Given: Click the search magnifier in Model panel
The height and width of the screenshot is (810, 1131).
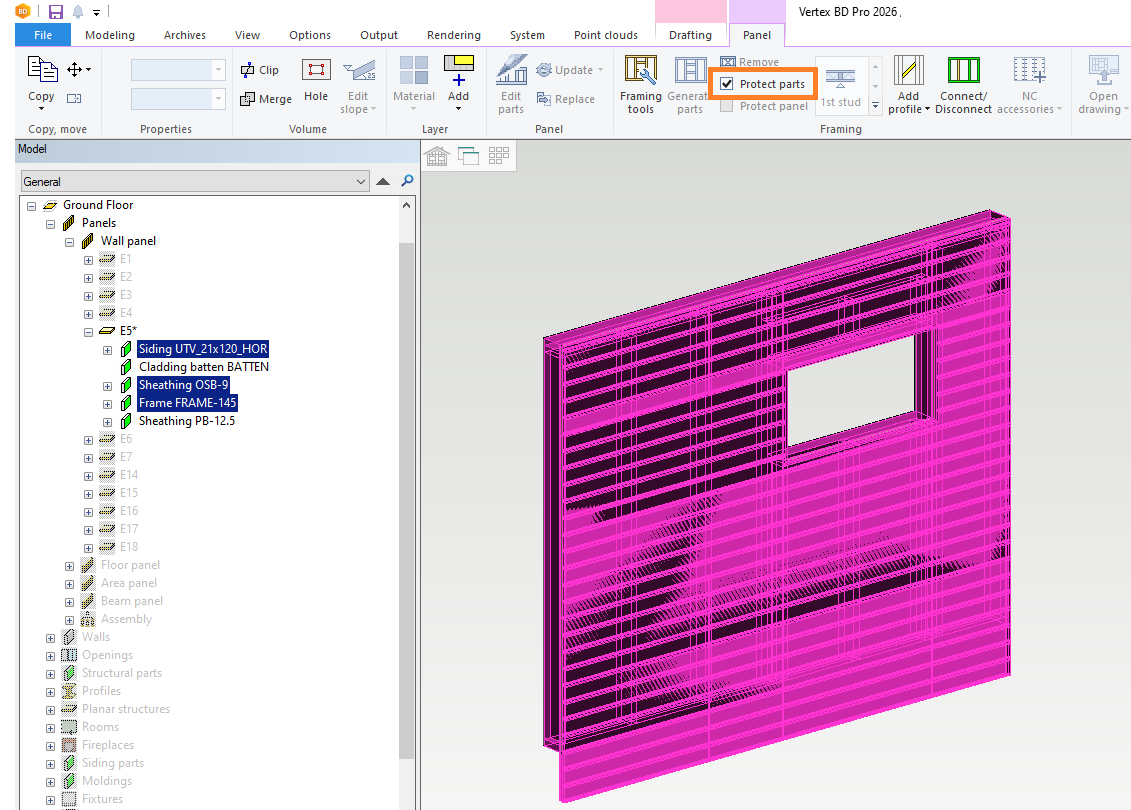Looking at the screenshot, I should click(x=407, y=181).
